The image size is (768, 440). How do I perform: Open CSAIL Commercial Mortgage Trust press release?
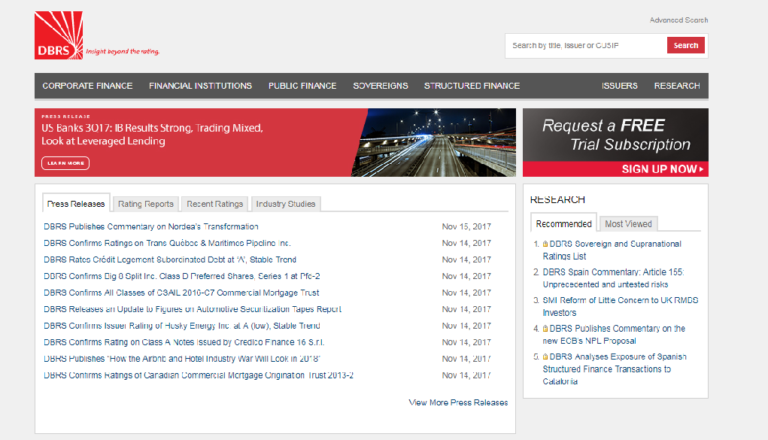pos(181,293)
